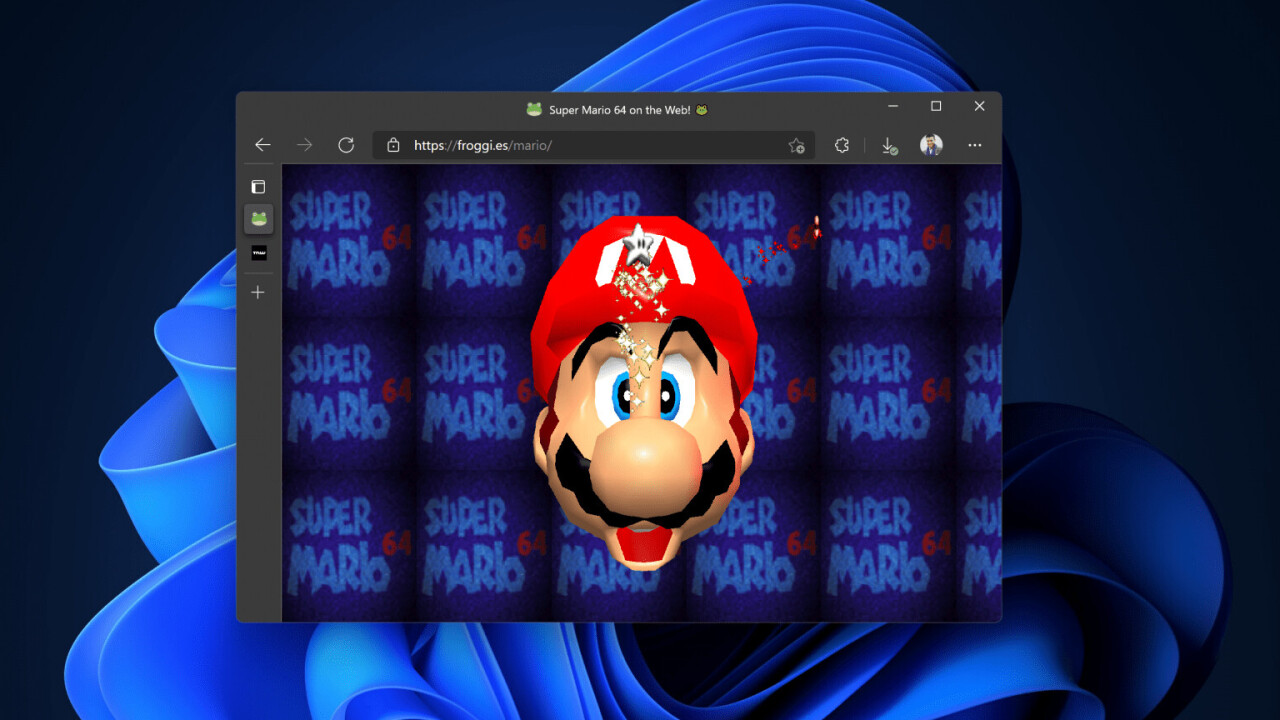Image resolution: width=1280 pixels, height=720 pixels.
Task: Click Mario's open mouth
Action: [645, 545]
